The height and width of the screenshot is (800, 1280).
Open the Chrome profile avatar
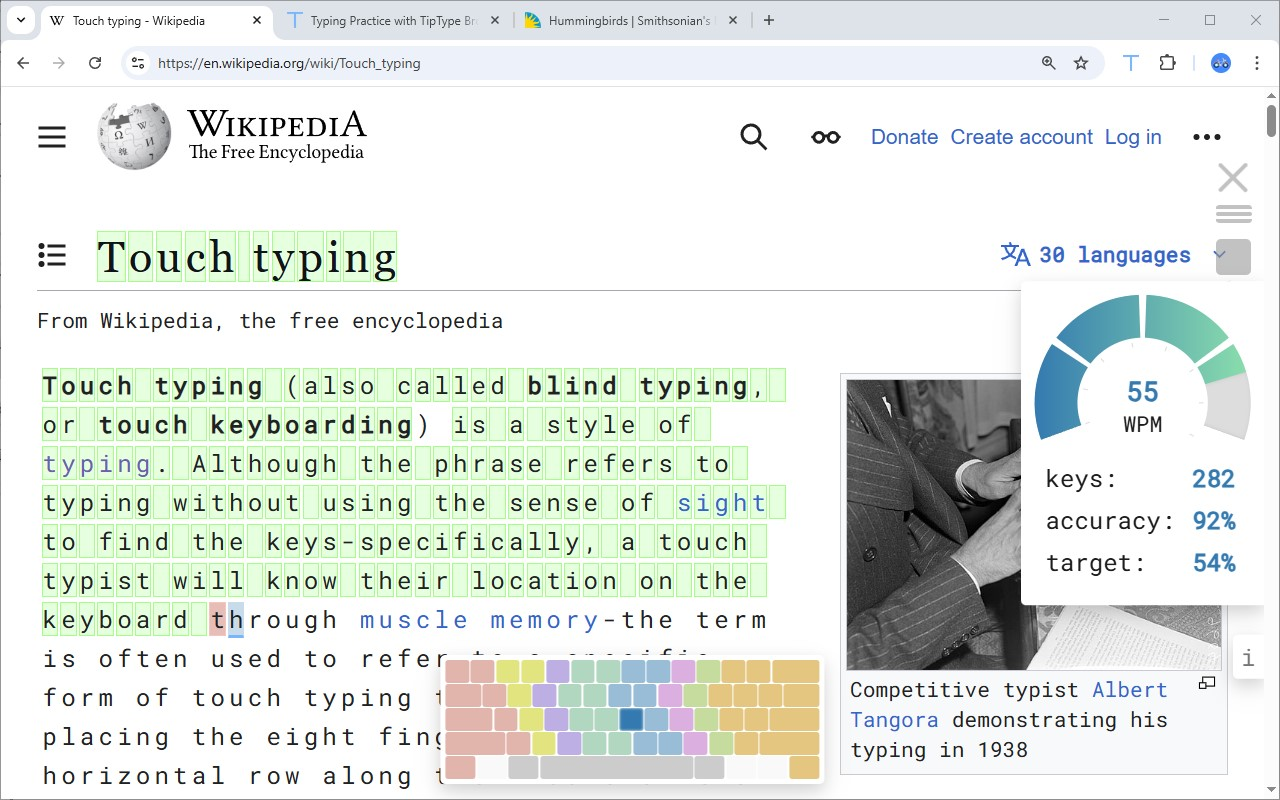click(1221, 63)
